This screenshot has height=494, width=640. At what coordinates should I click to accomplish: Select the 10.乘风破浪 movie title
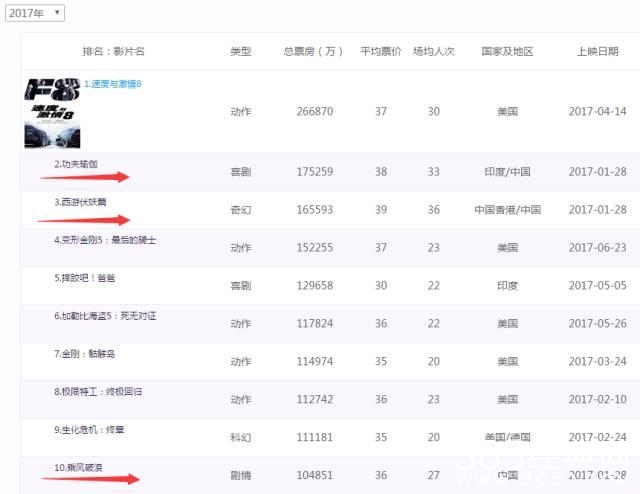pos(80,468)
